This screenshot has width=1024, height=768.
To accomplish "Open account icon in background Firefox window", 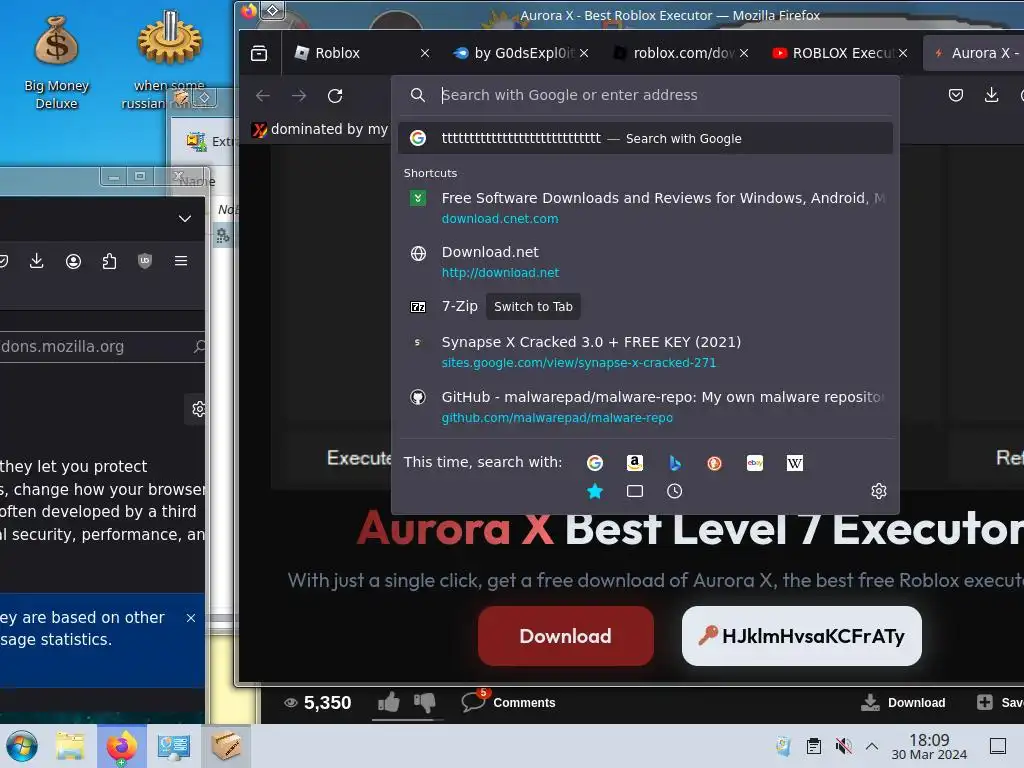I will (73, 261).
